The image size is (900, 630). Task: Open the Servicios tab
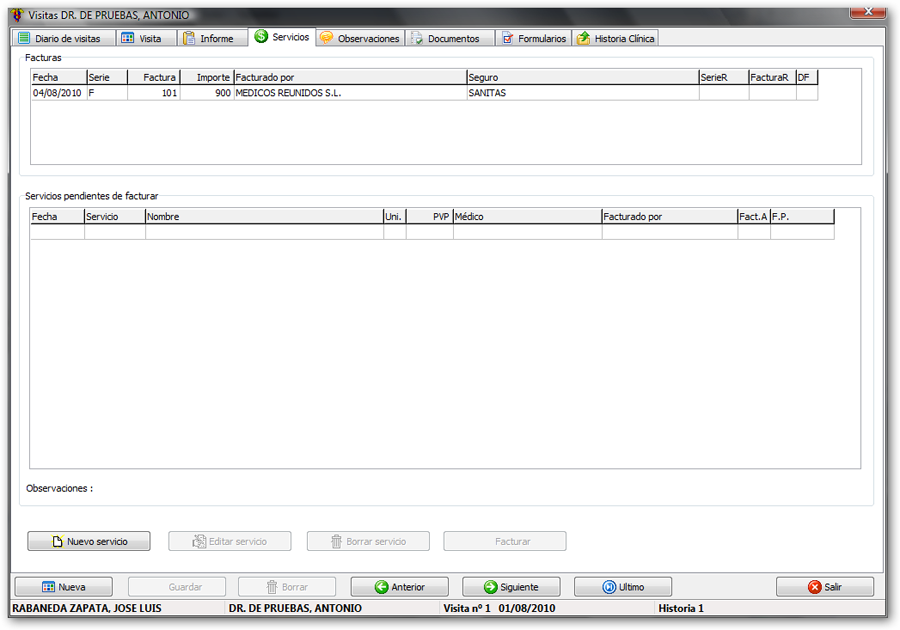click(x=282, y=37)
